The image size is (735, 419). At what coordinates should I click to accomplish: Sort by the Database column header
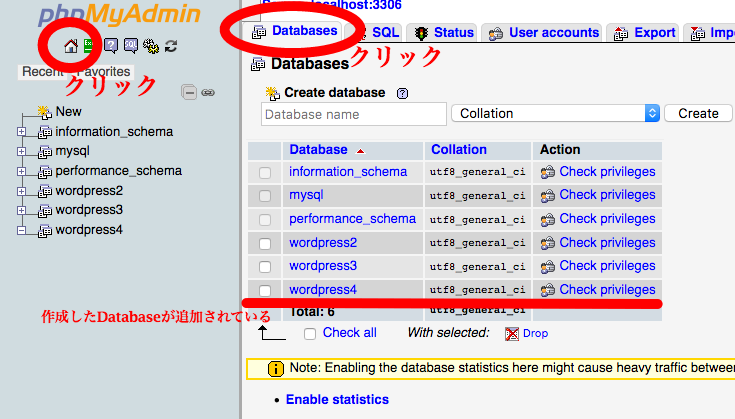point(318,150)
